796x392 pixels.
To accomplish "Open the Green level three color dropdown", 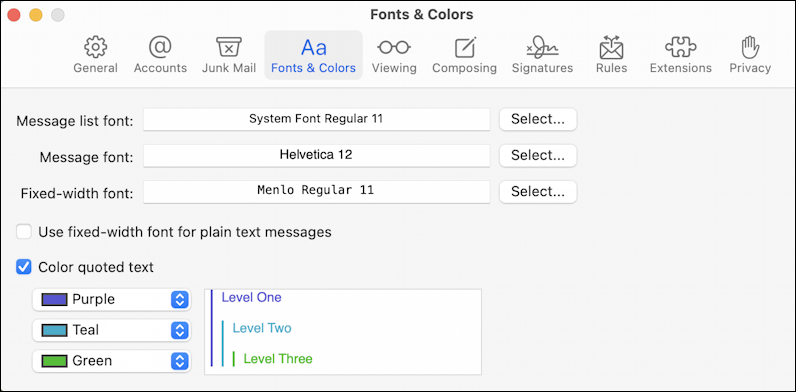I will tap(112, 362).
